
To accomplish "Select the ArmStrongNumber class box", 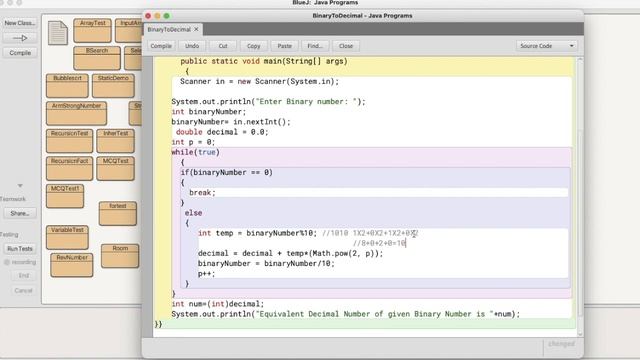I will [76, 113].
